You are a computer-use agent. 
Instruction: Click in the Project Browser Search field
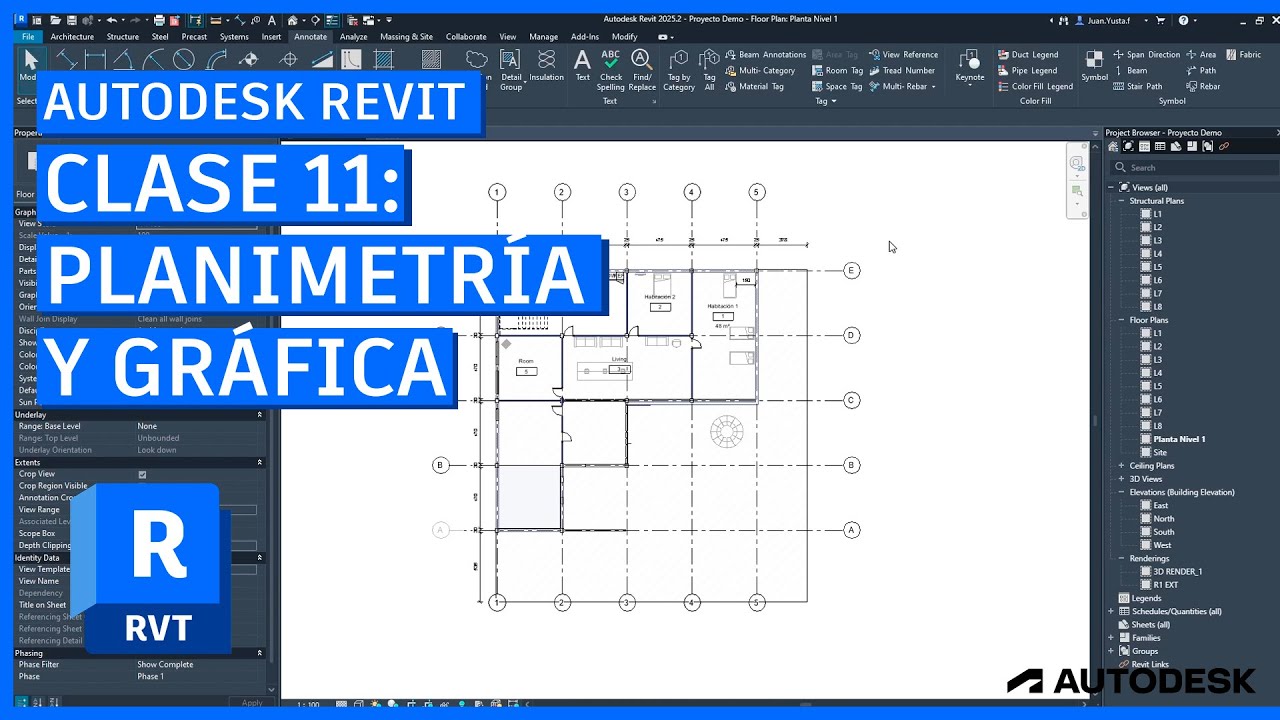point(1193,167)
